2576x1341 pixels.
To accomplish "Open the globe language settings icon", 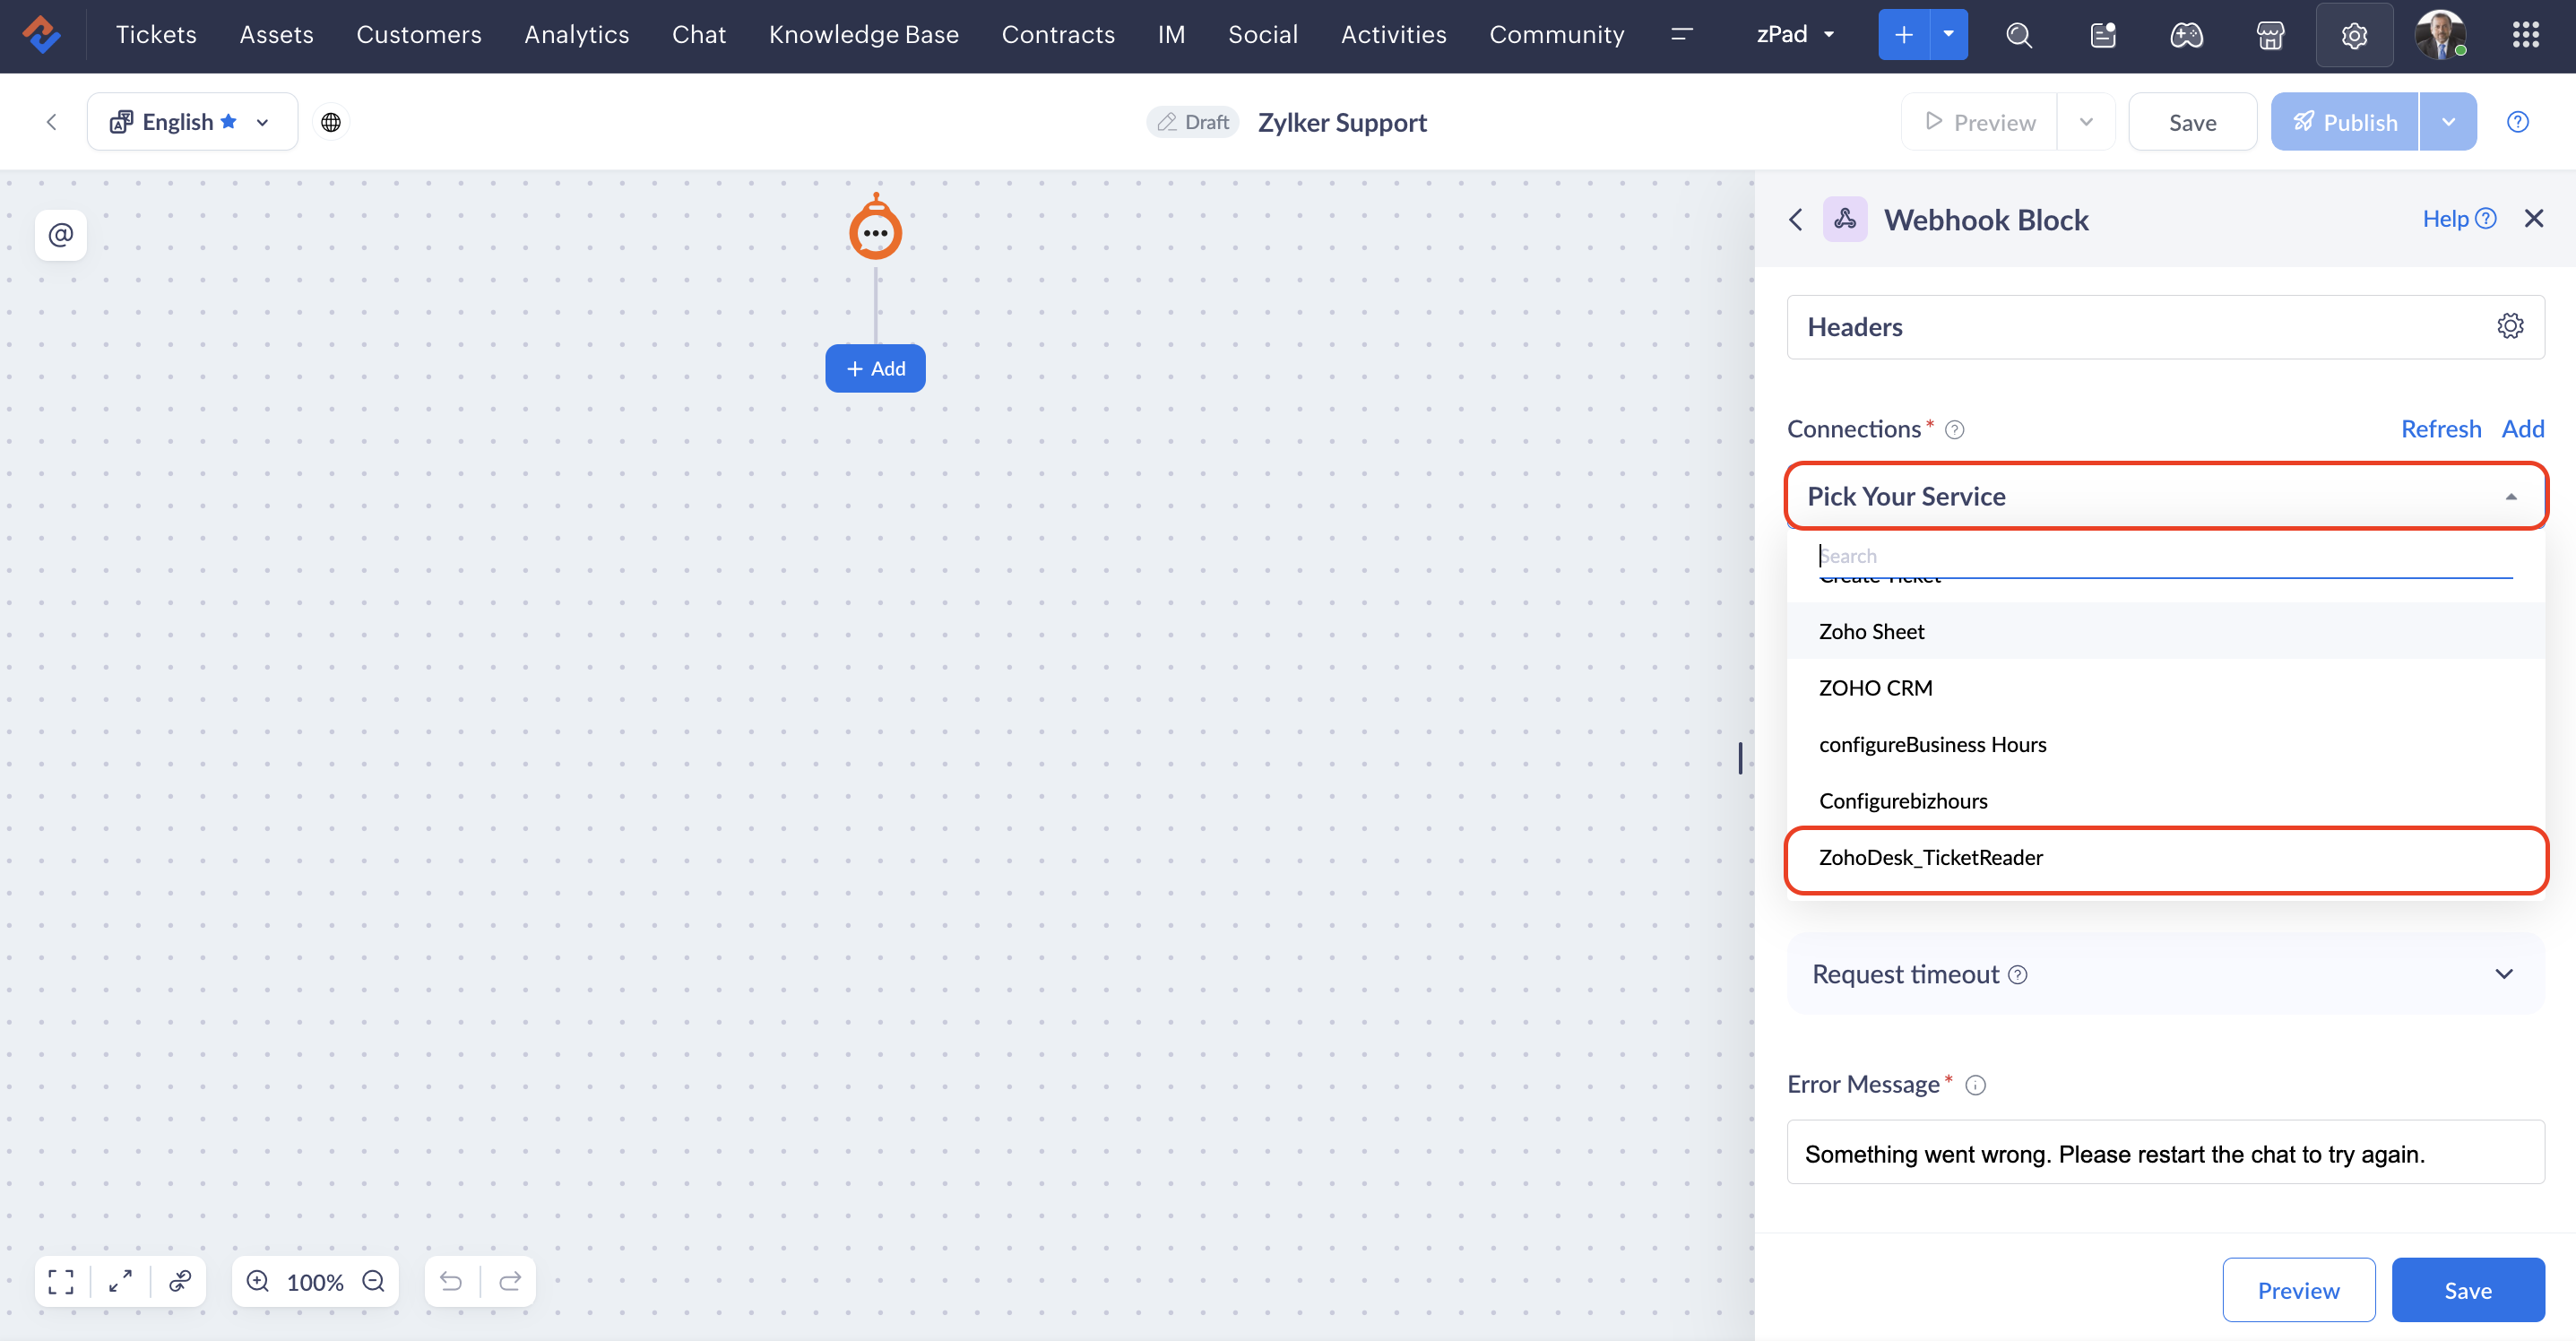I will (x=331, y=122).
